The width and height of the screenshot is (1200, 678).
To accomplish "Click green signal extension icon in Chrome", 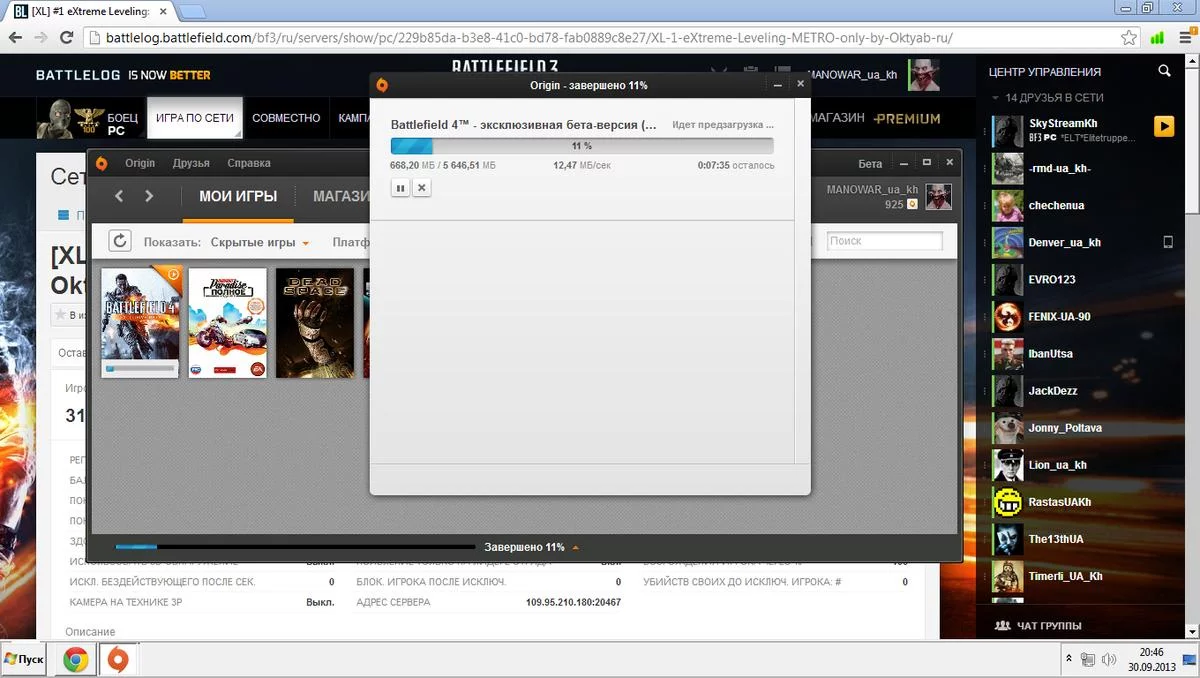I will pyautogui.click(x=1157, y=38).
